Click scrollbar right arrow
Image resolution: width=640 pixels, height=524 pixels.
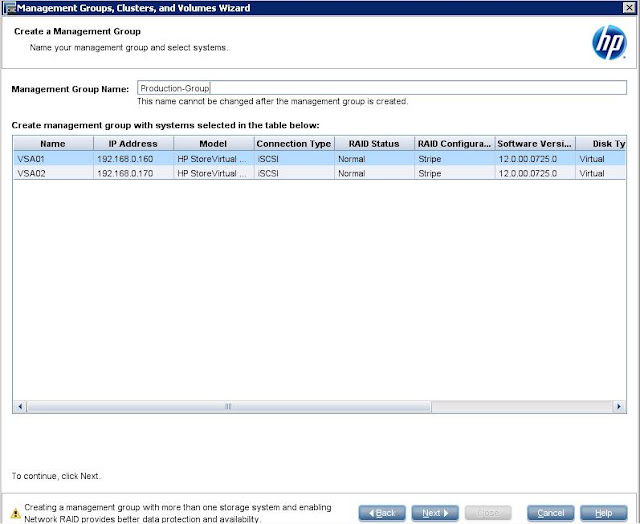click(619, 406)
